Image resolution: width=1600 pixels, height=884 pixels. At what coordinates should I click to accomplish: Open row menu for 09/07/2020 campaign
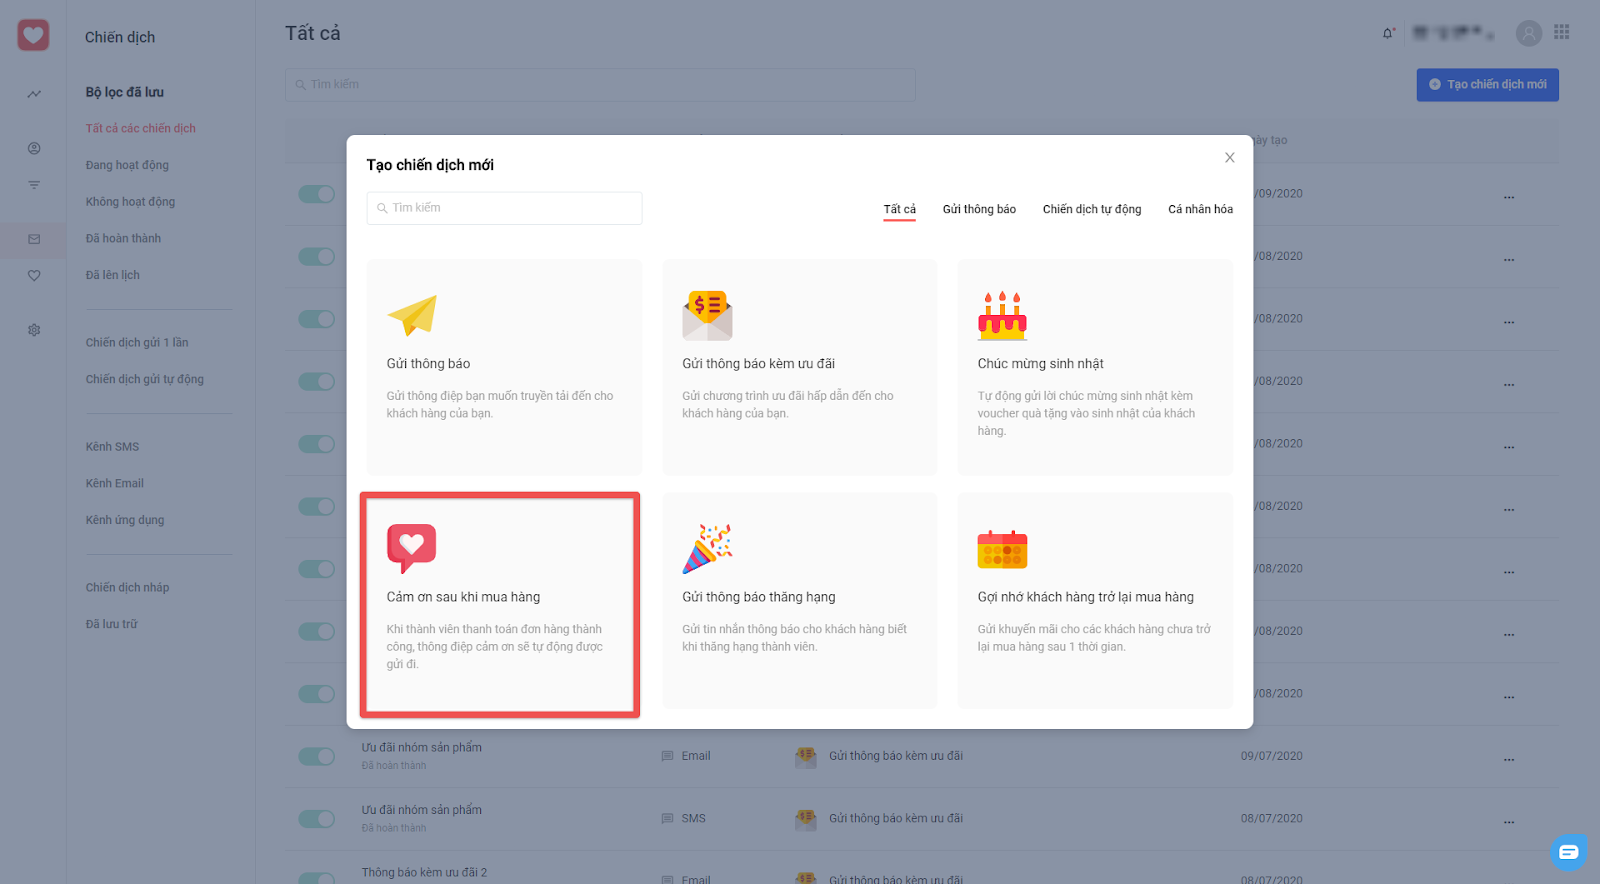coord(1509,759)
